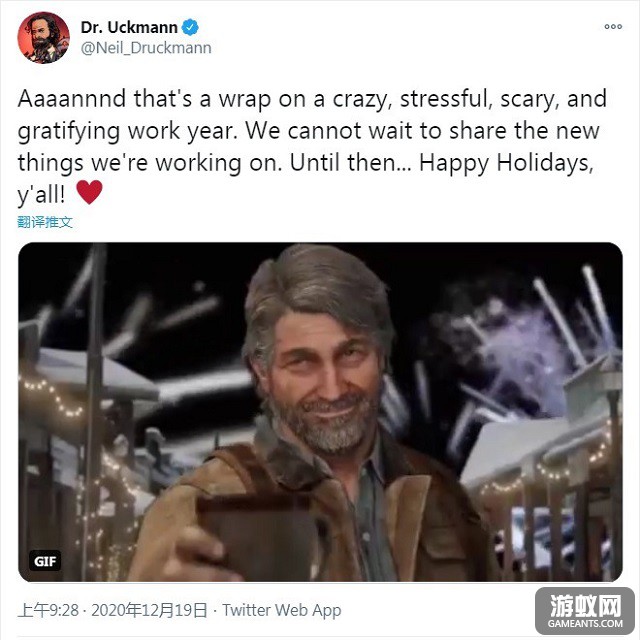Click the Happy Holidays phrase in the tweet

(x=506, y=163)
